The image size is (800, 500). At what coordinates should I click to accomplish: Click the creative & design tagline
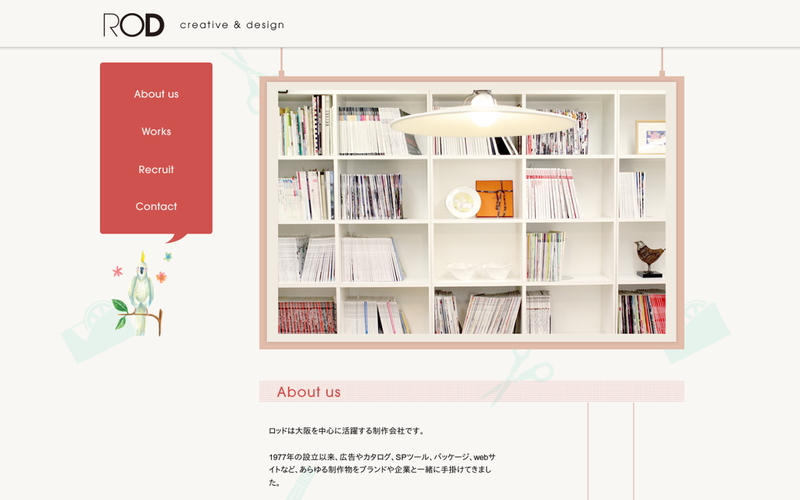coord(232,25)
